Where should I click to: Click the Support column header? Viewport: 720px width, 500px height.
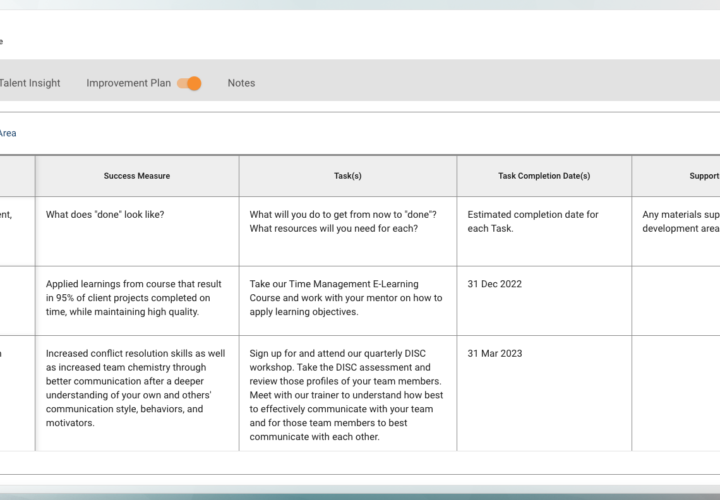676,176
